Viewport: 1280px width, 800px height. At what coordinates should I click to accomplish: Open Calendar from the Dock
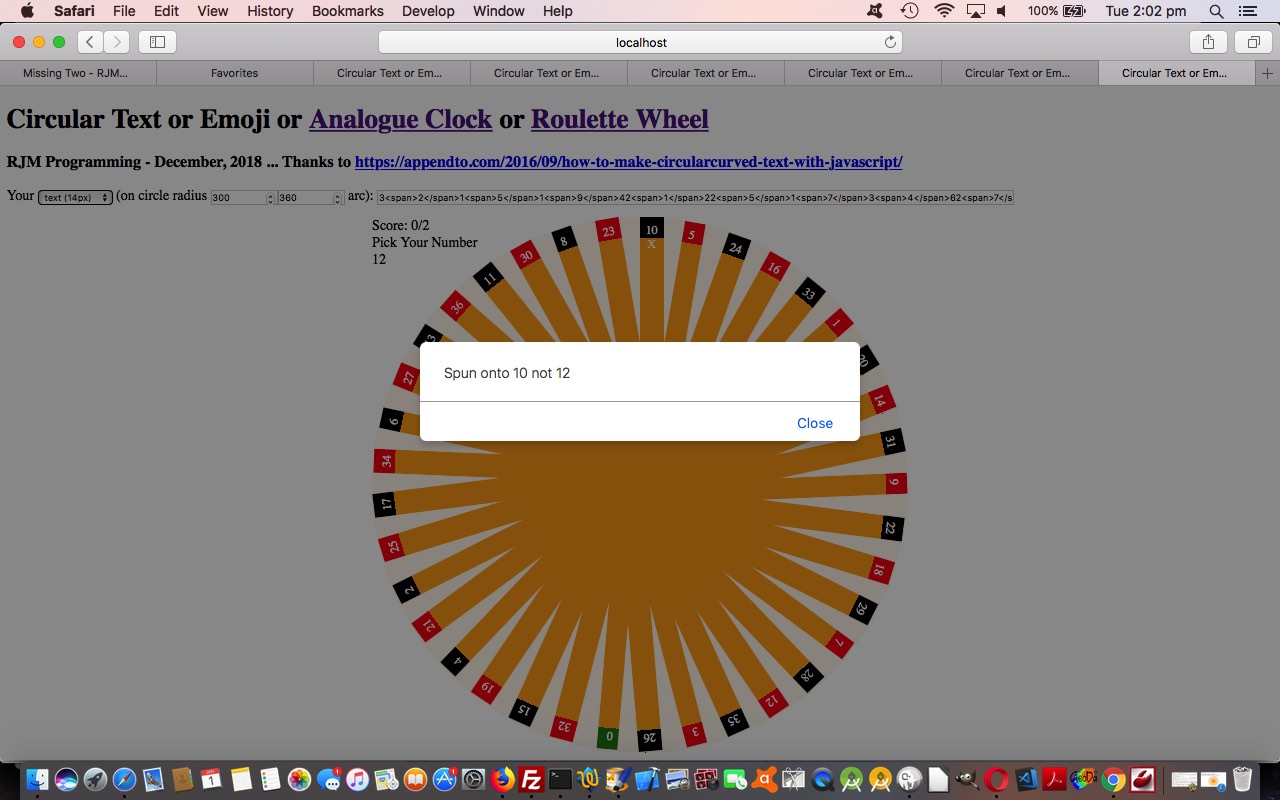212,779
